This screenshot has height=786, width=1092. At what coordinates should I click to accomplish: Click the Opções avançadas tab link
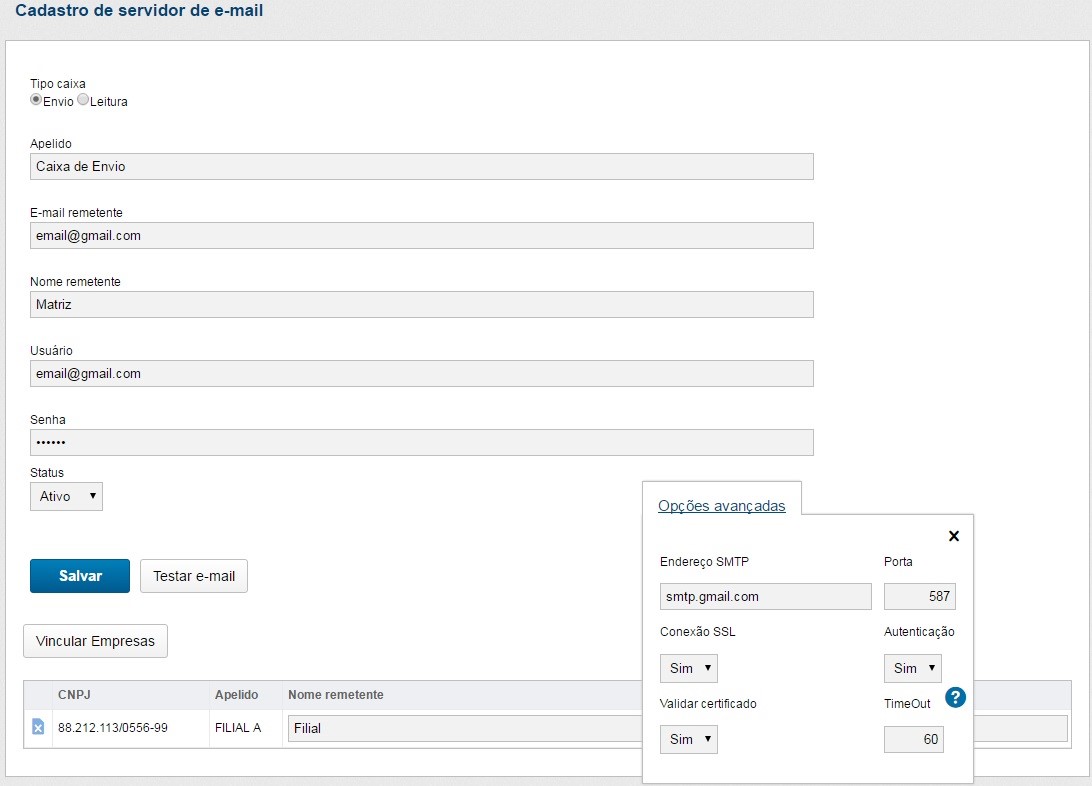[x=721, y=506]
